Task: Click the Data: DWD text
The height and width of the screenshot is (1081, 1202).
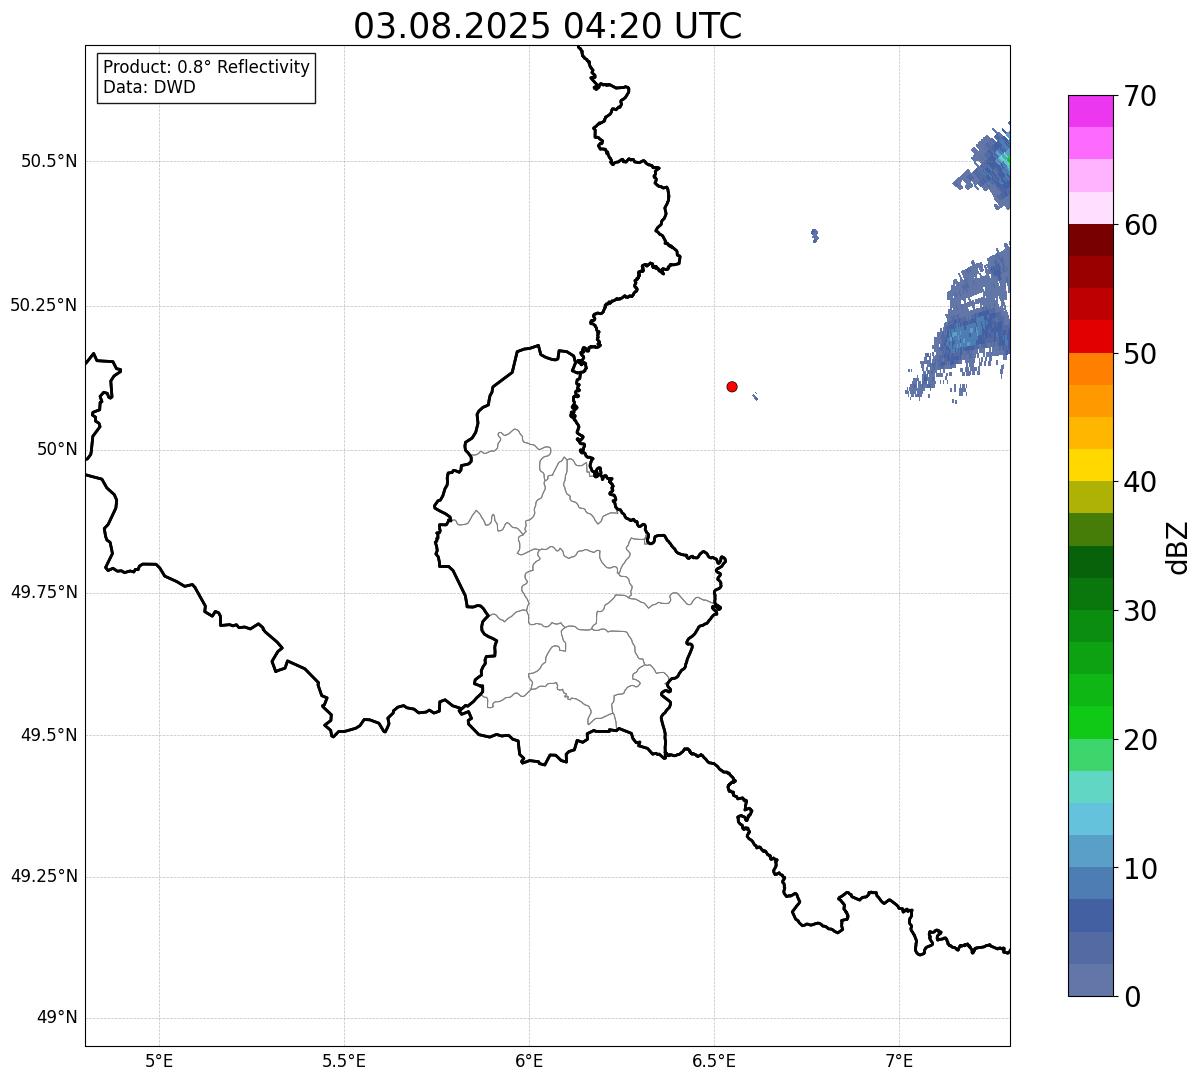Action: pos(150,87)
